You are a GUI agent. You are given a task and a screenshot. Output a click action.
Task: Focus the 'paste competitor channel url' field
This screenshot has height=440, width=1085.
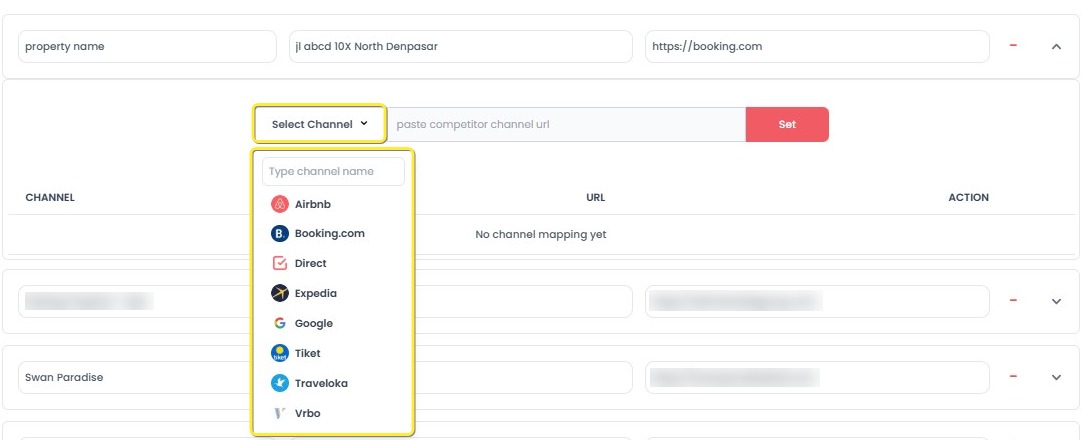(566, 125)
